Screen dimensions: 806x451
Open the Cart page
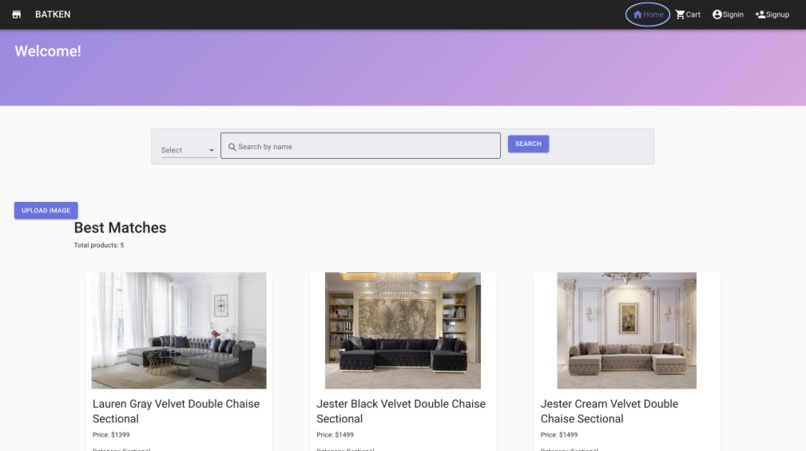click(x=688, y=14)
